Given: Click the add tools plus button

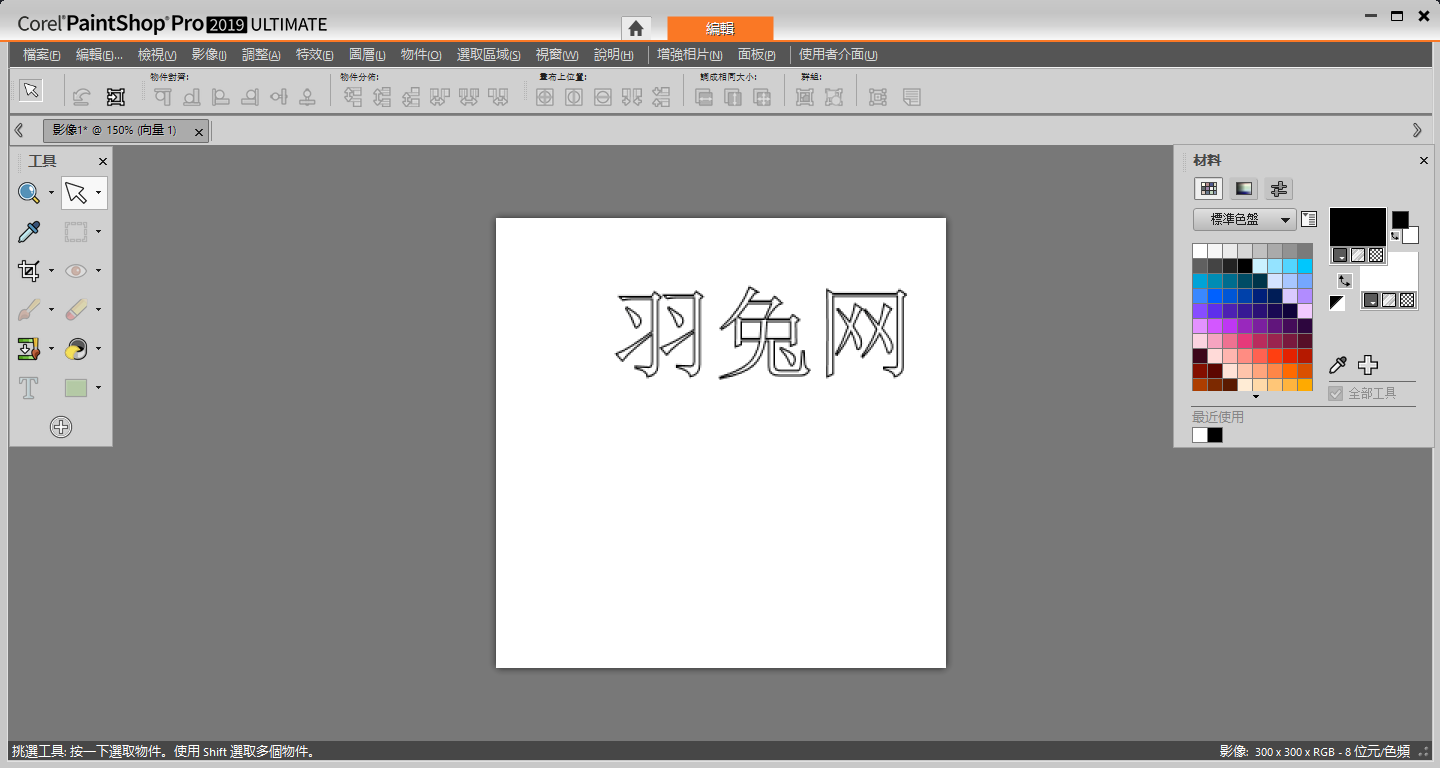Looking at the screenshot, I should pos(61,427).
